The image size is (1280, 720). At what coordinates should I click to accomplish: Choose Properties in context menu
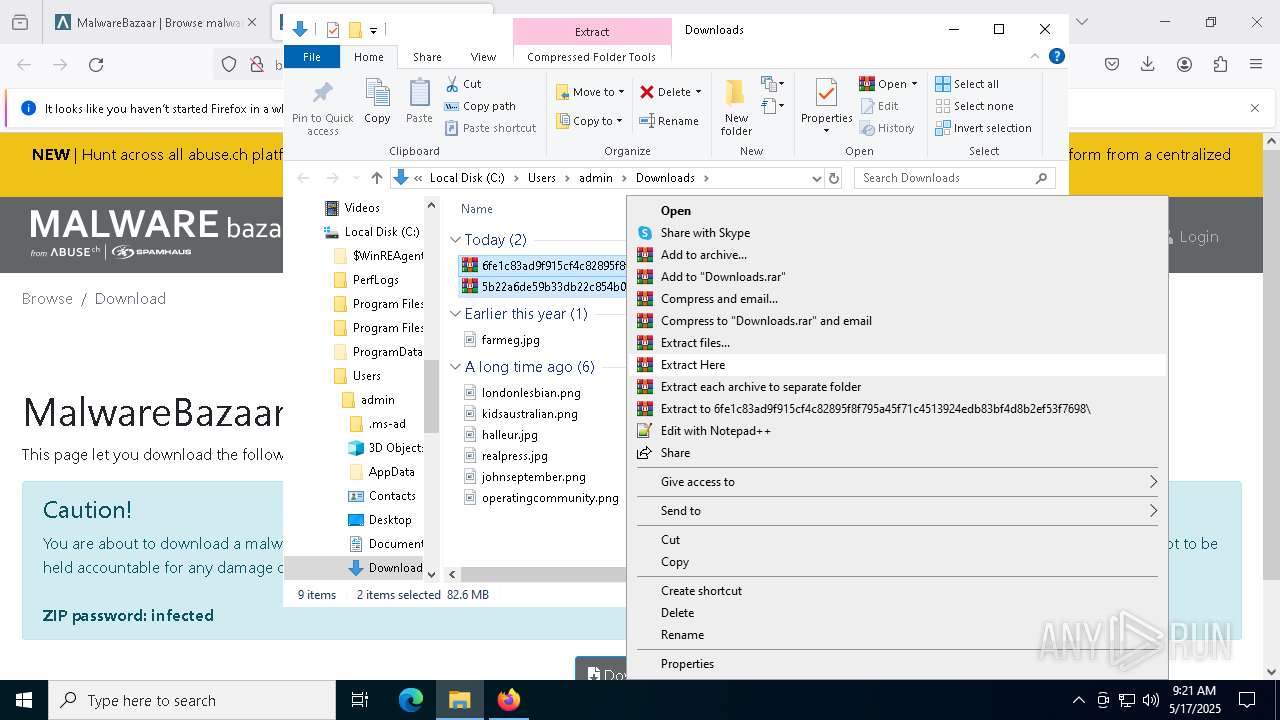pos(897,664)
